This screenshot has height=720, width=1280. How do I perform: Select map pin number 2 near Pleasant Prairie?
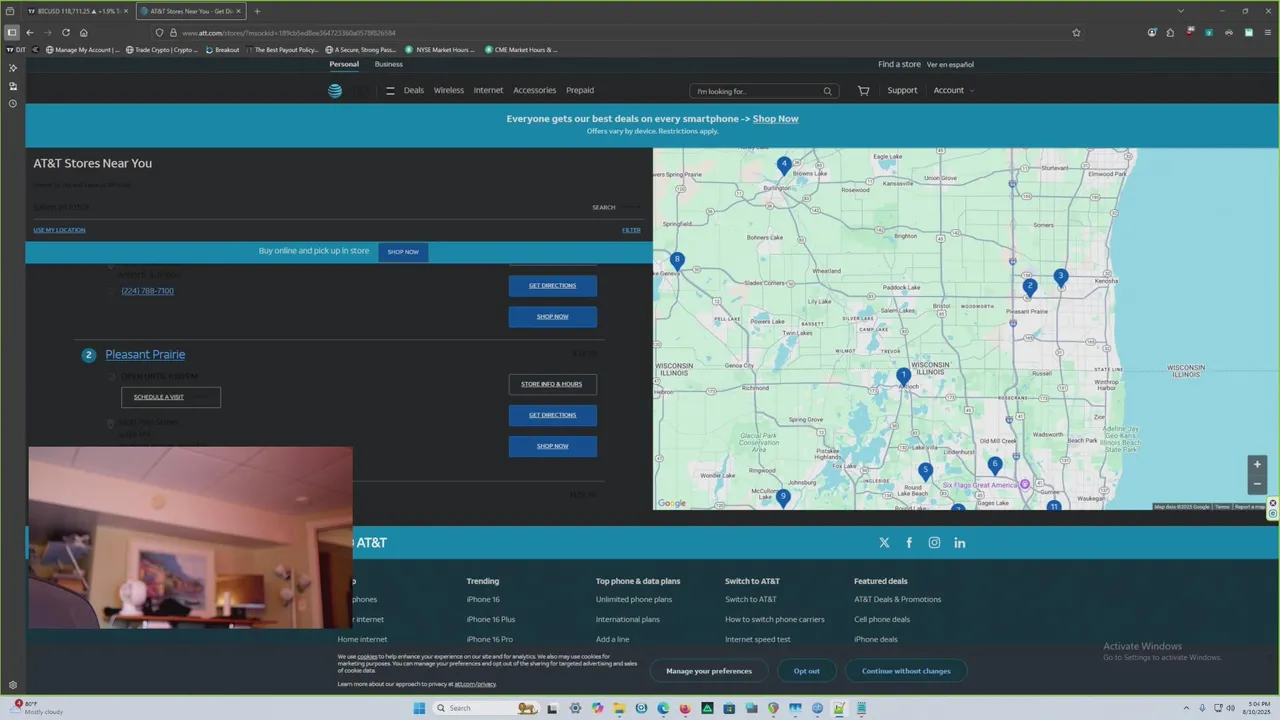1029,287
